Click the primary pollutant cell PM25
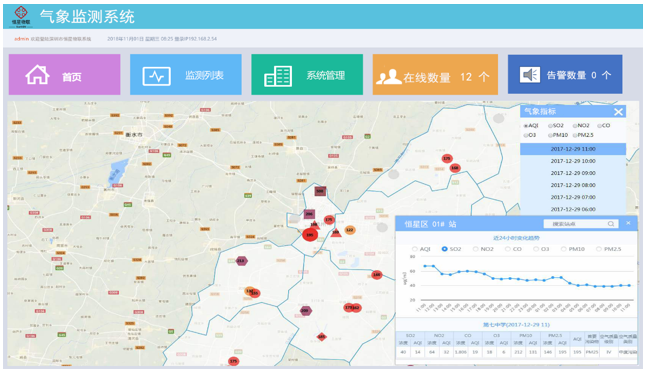The image size is (650, 377). tap(592, 352)
